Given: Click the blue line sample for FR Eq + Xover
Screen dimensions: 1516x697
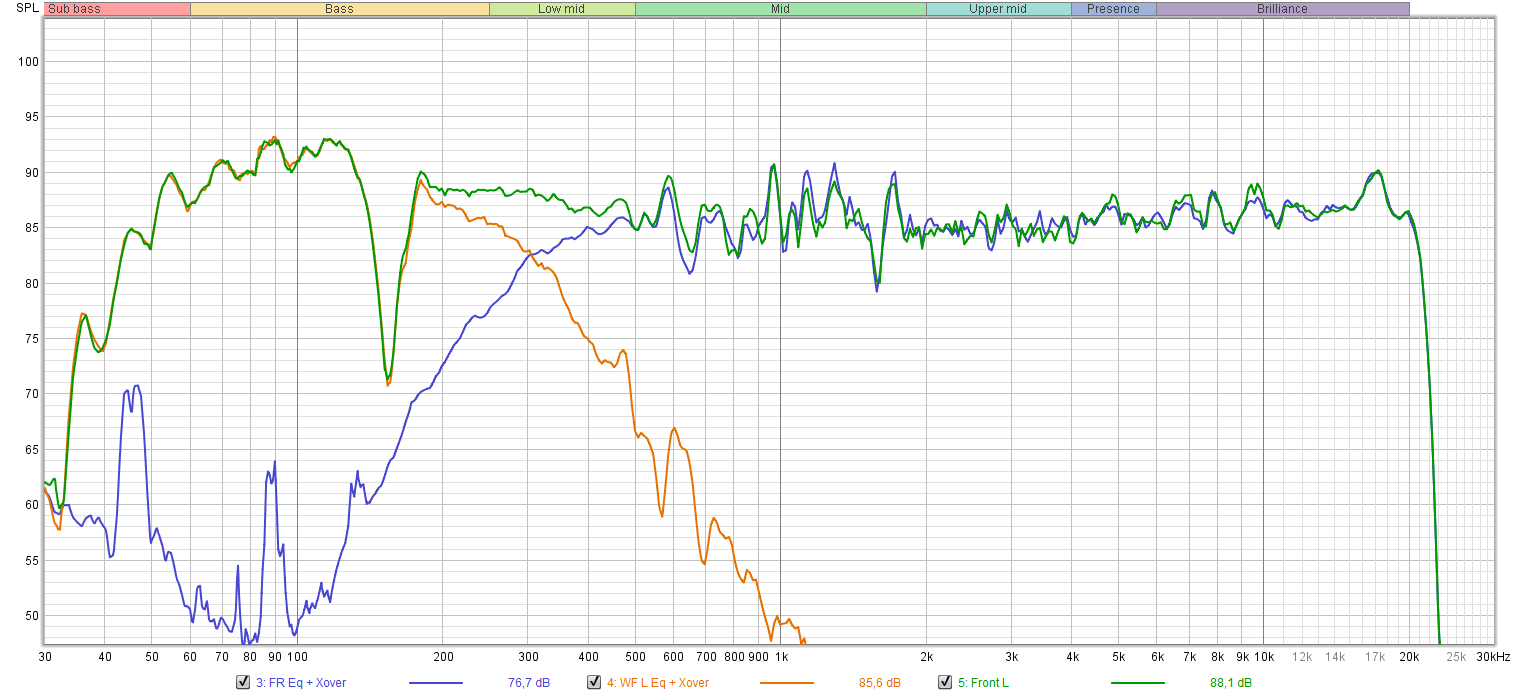Looking at the screenshot, I should (437, 683).
